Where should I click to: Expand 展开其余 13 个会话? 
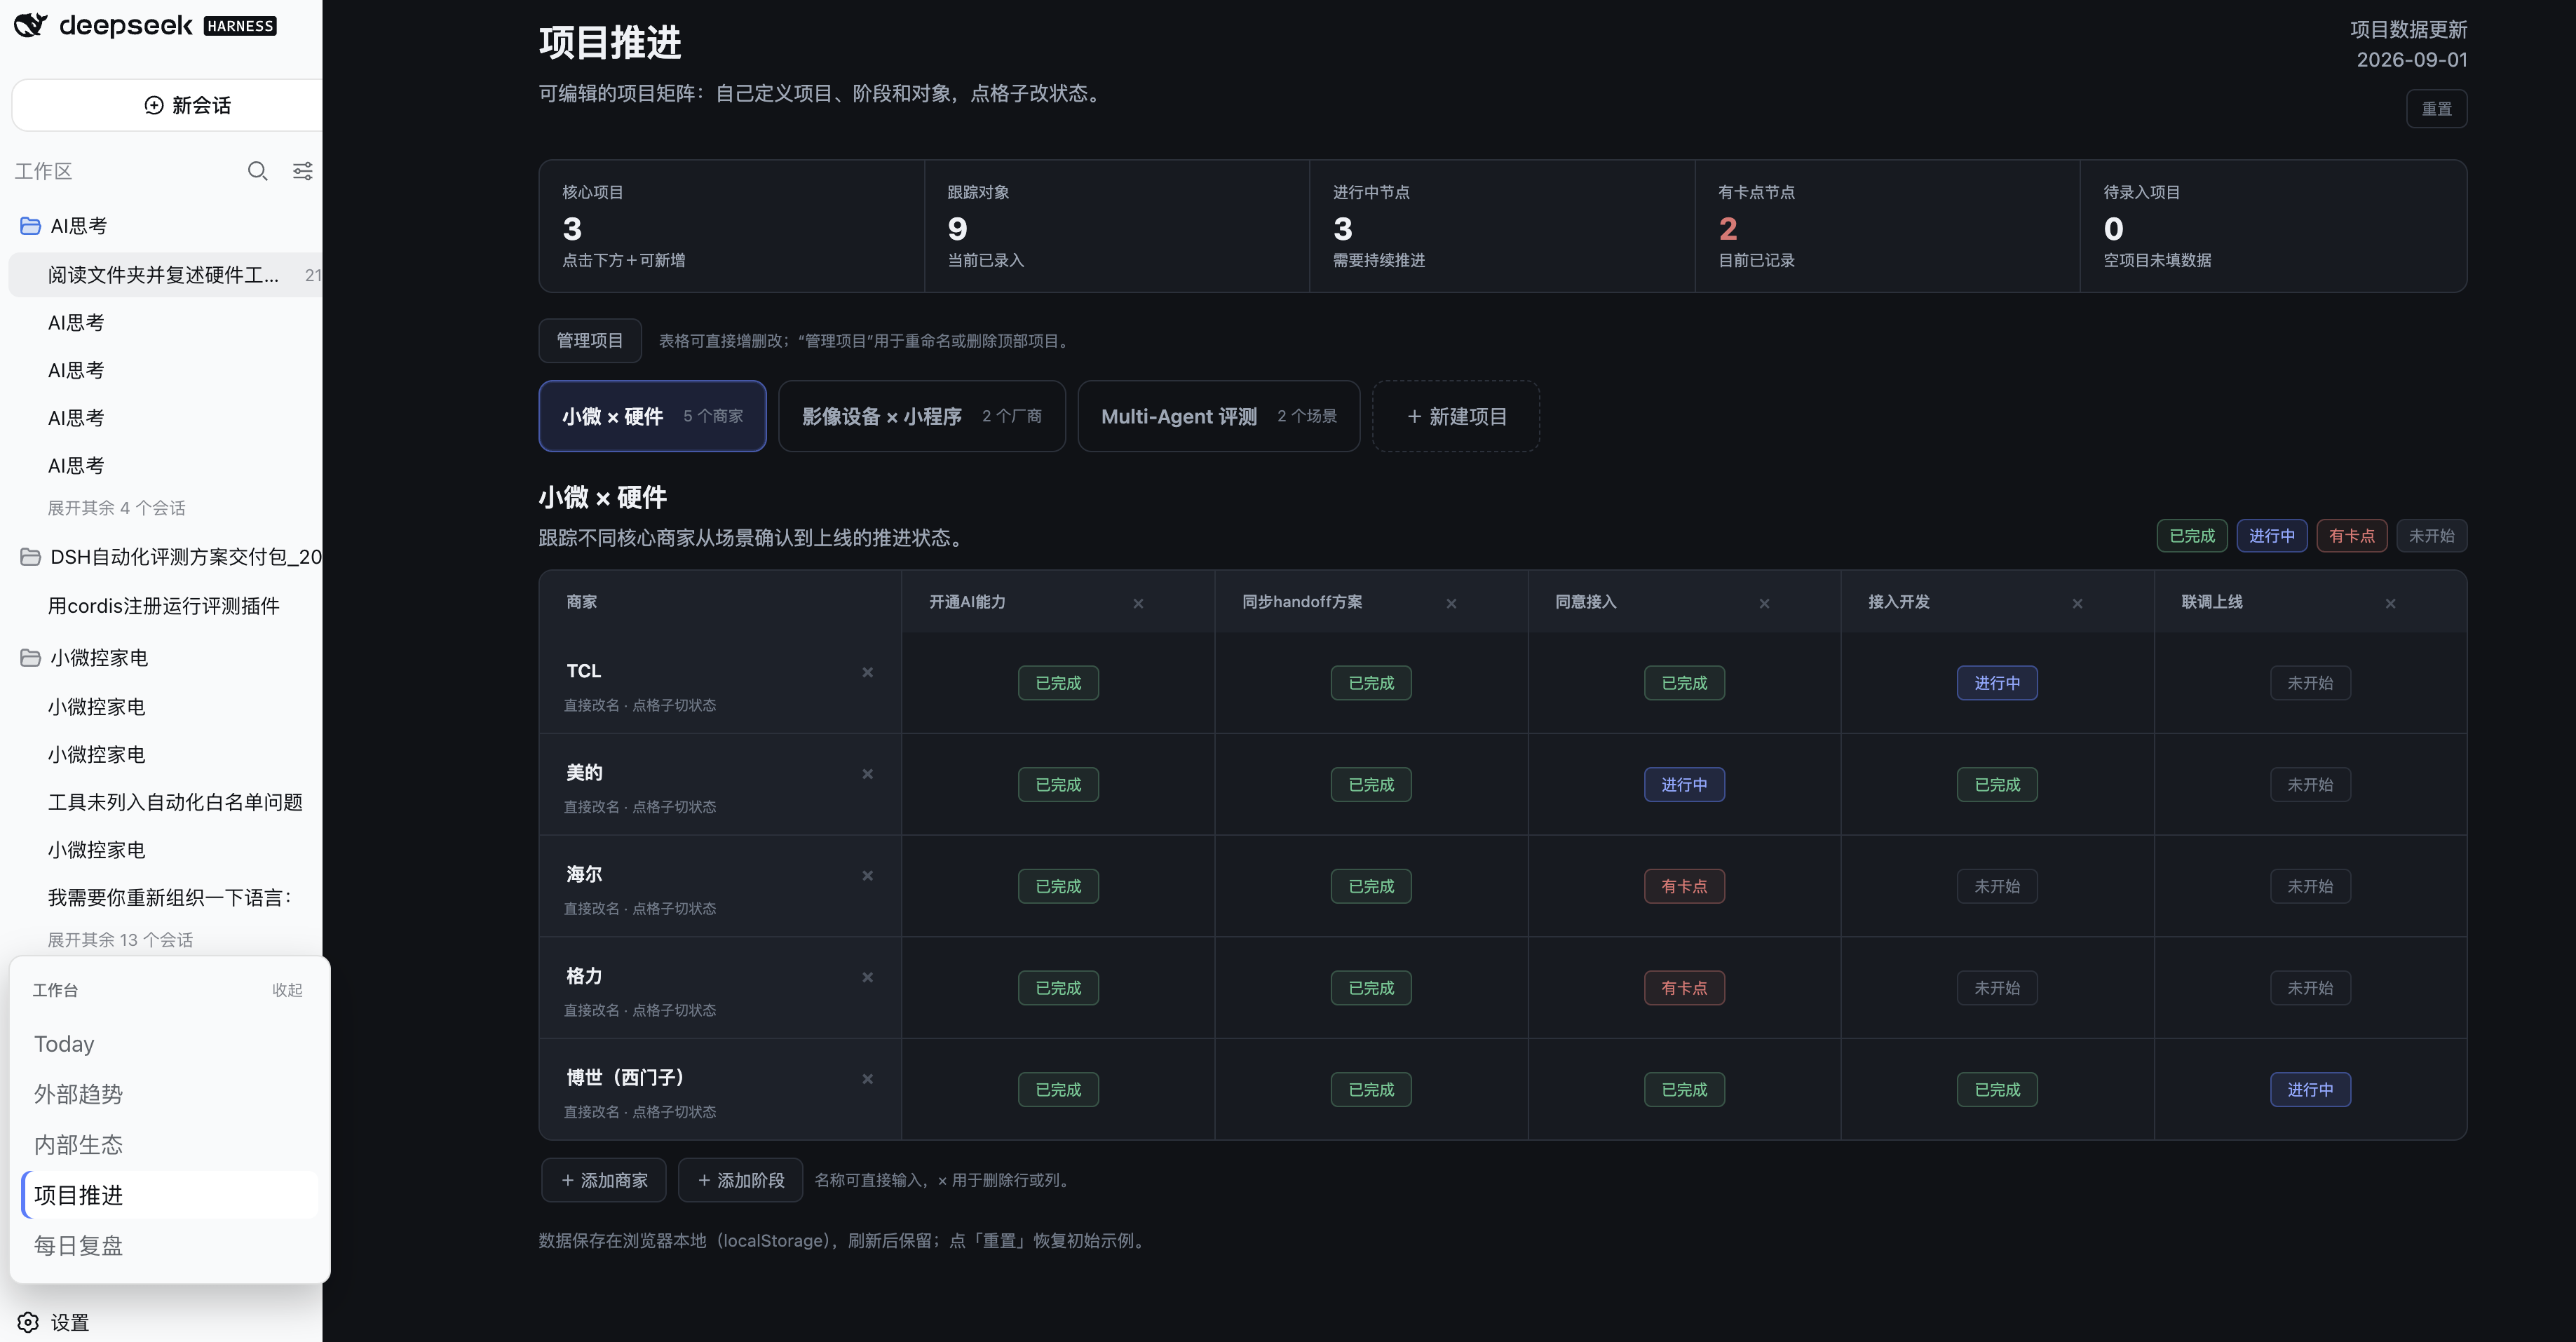(x=120, y=940)
